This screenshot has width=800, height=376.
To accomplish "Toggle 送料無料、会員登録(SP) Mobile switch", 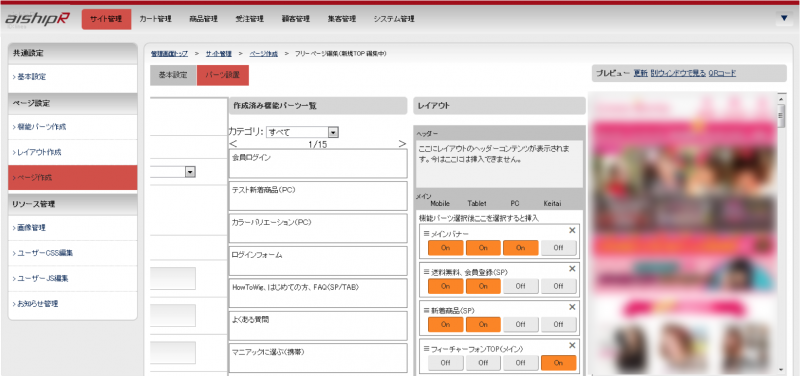I will tap(445, 286).
